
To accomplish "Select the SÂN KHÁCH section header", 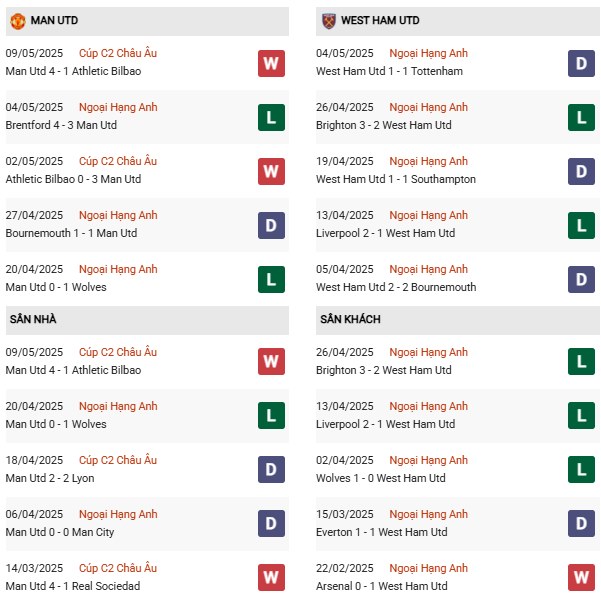I will coord(350,320).
